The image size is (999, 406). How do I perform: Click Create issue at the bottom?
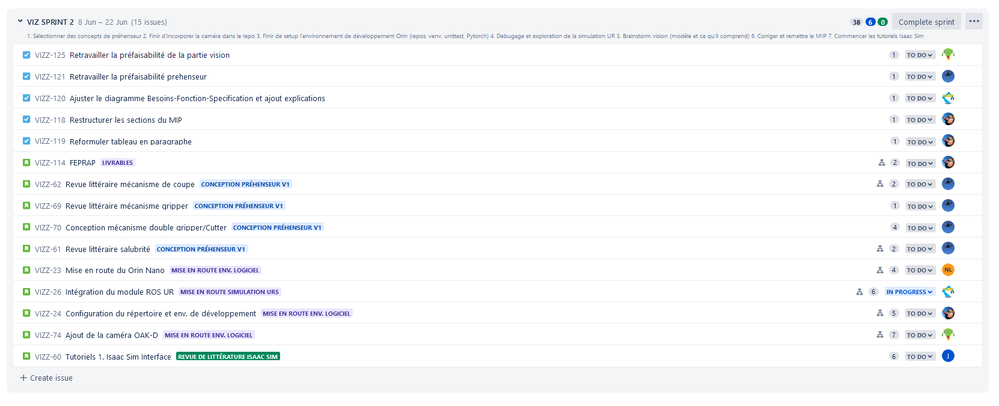(x=46, y=378)
